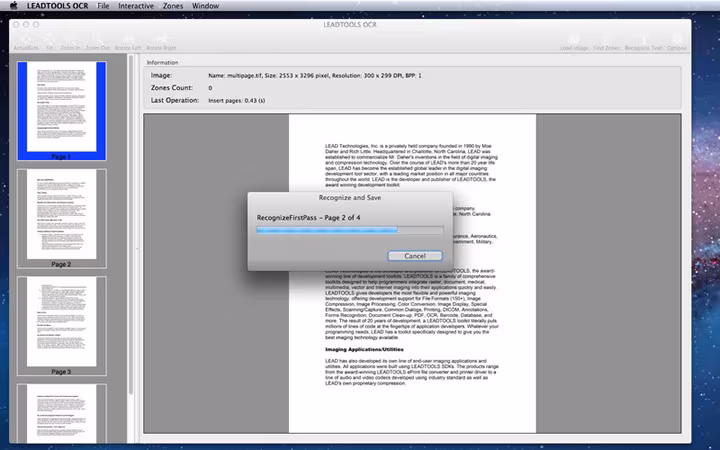This screenshot has width=720, height=450.
Task: Click the Recognize Text toolbar icon
Action: click(643, 42)
